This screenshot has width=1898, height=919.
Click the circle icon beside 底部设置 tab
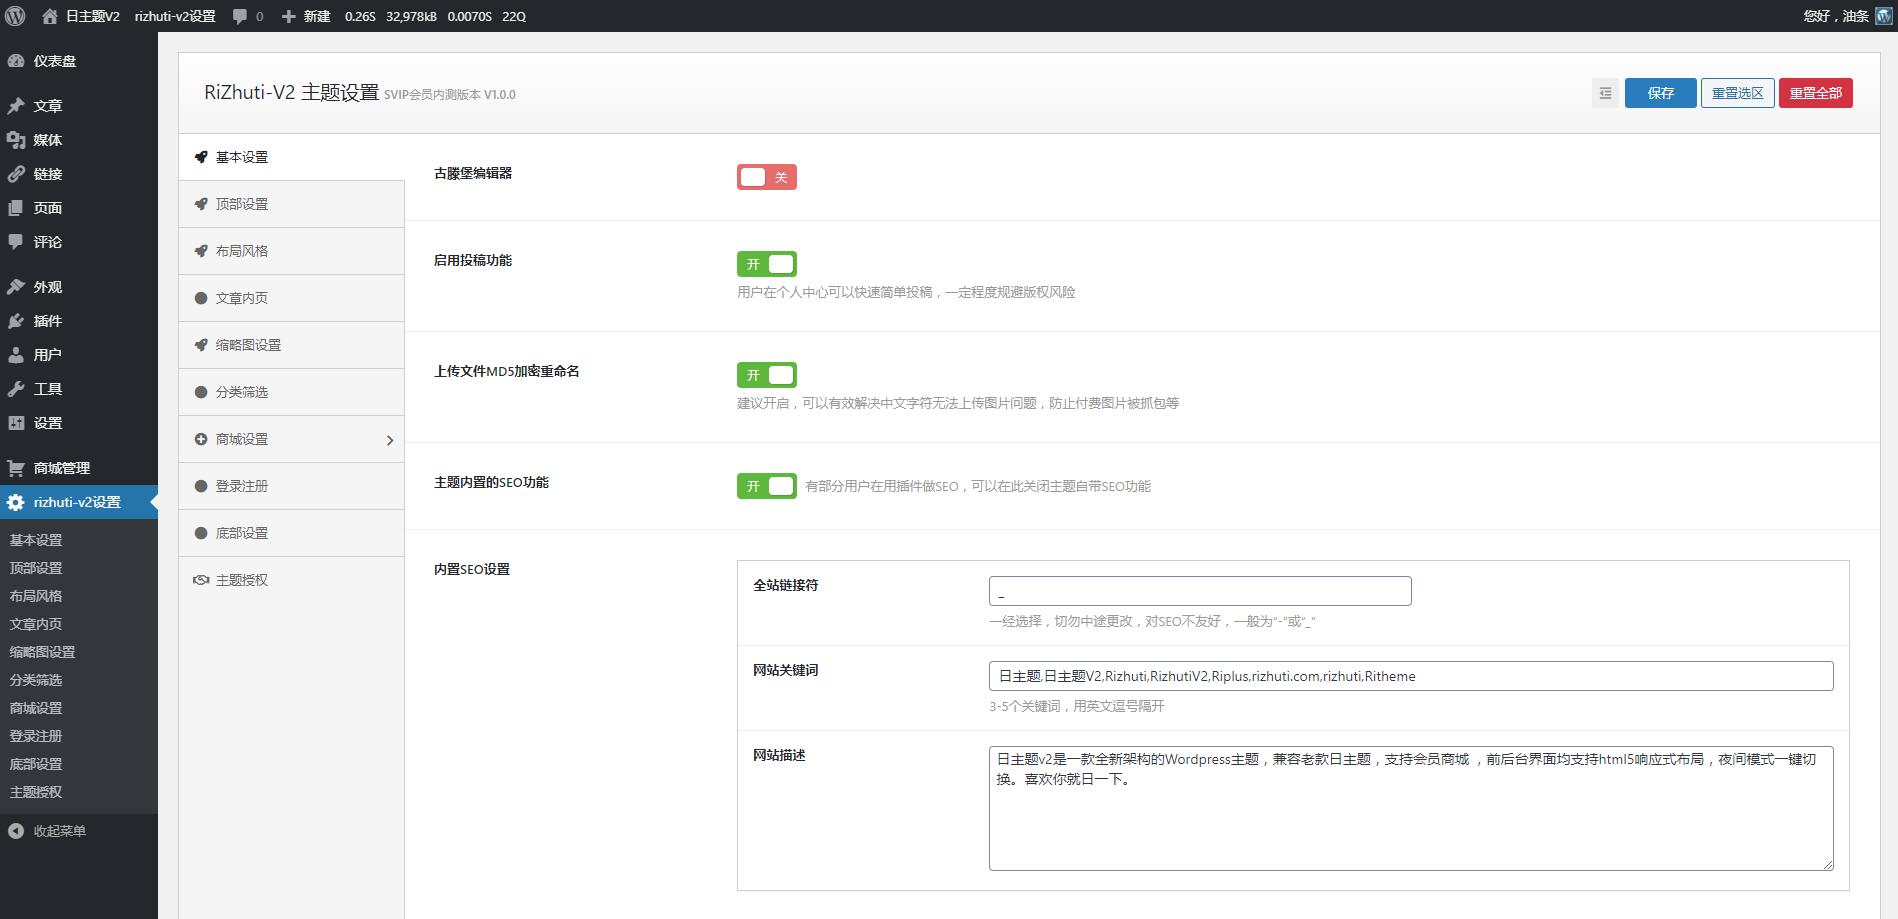[201, 533]
